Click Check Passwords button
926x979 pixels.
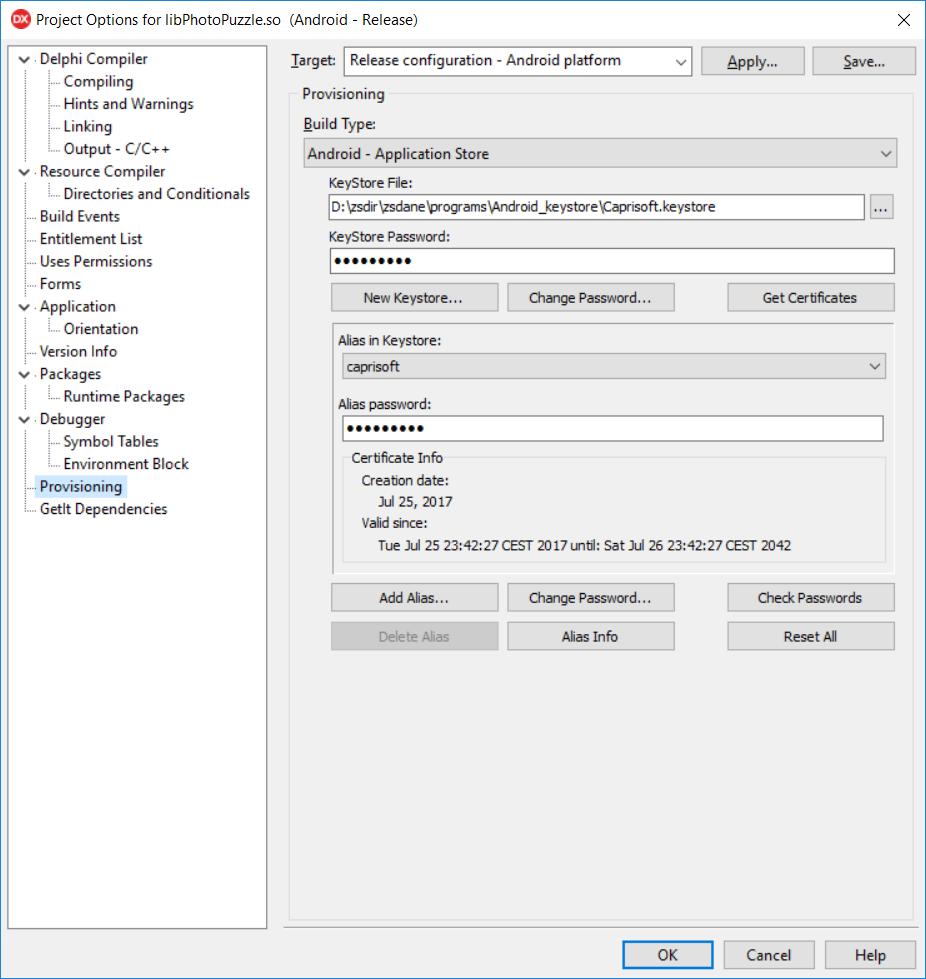pos(810,598)
